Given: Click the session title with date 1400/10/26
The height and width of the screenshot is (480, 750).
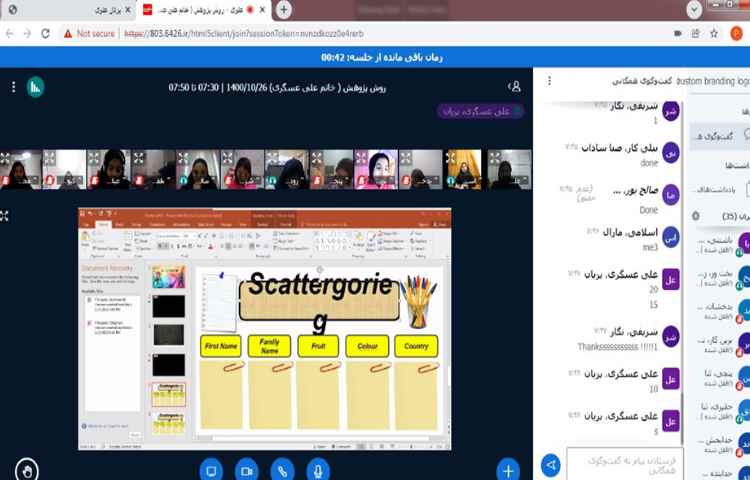Looking at the screenshot, I should pyautogui.click(x=277, y=87).
